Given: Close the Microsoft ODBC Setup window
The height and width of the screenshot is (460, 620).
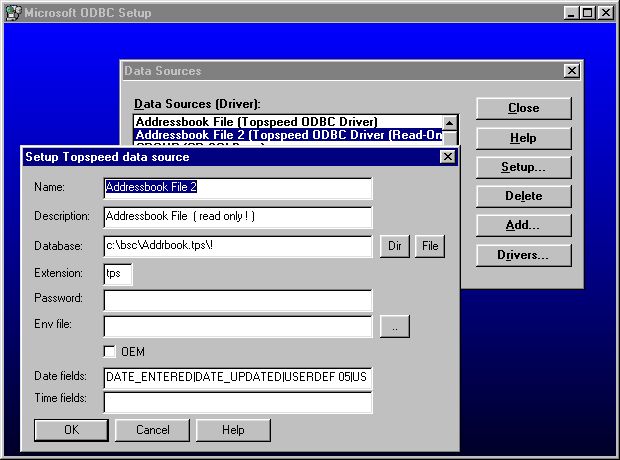Looking at the screenshot, I should tap(606, 13).
